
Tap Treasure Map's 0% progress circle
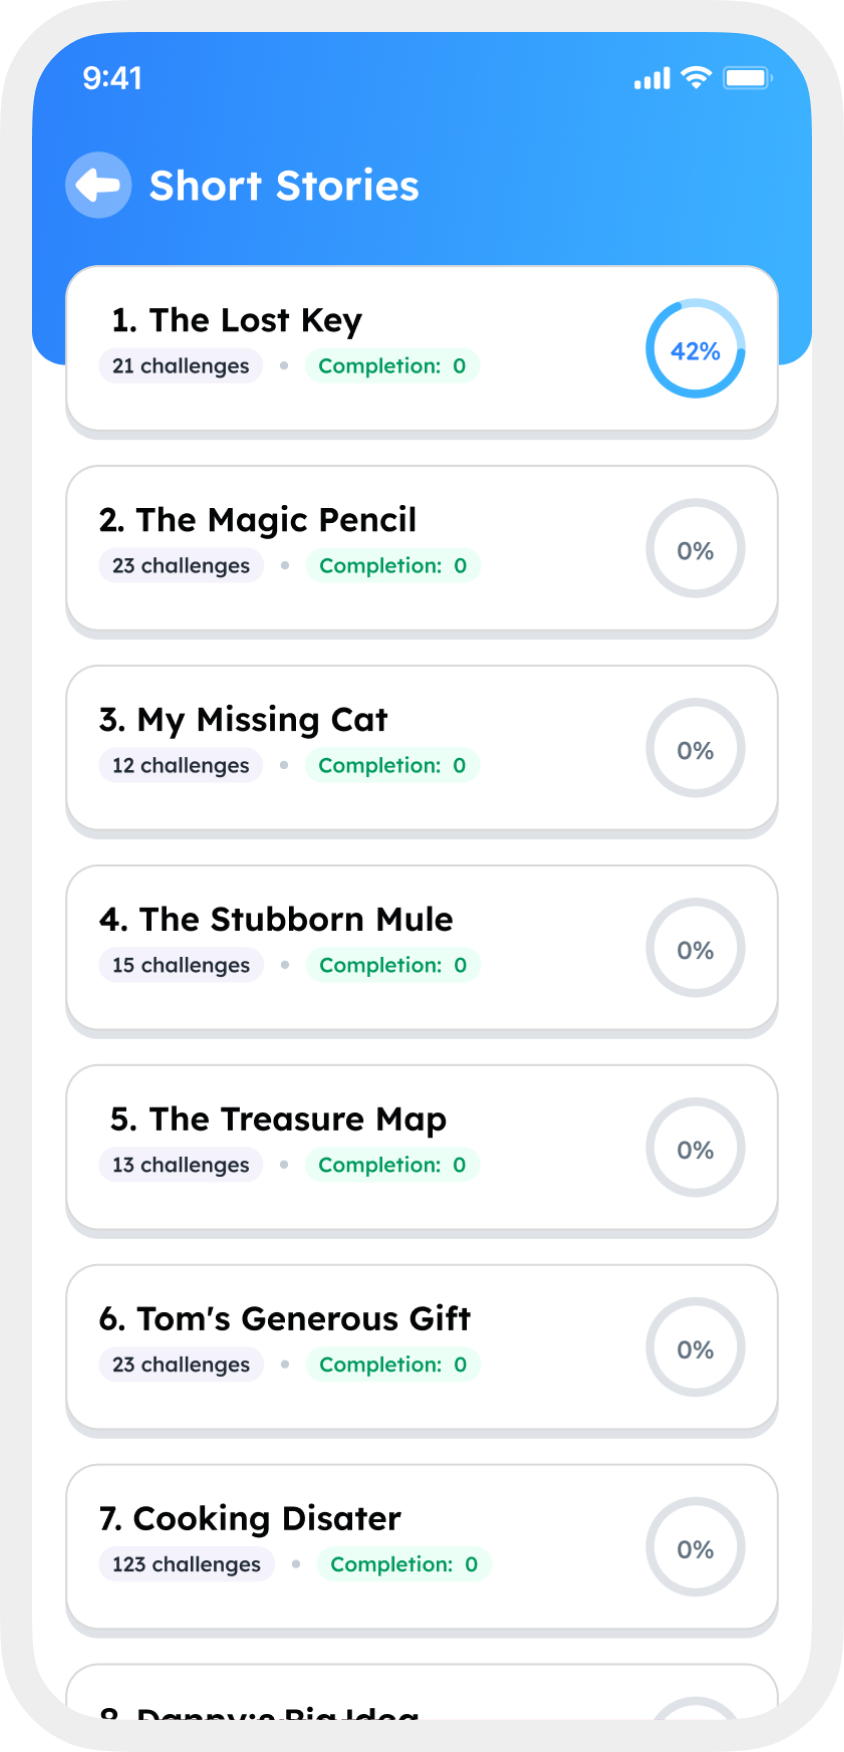coord(695,1149)
